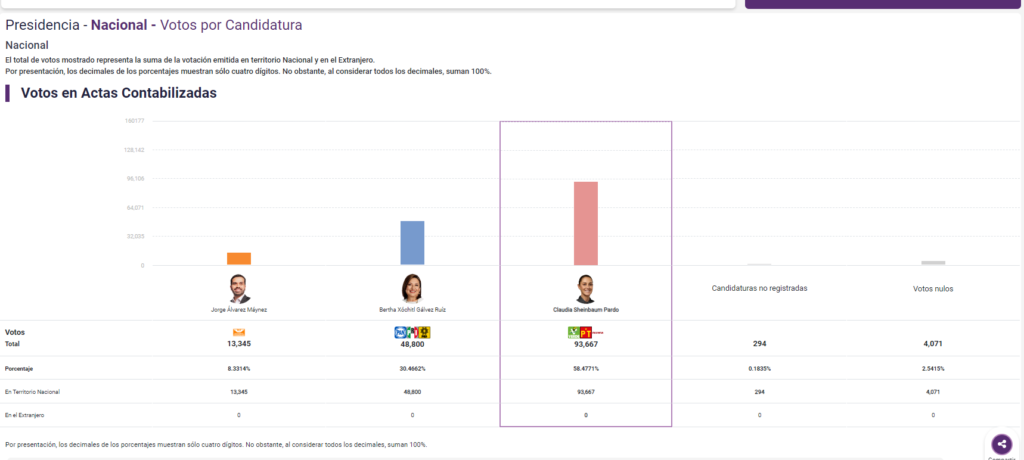Click the Votos nulos column label
Image resolution: width=1024 pixels, height=460 pixels.
933,289
